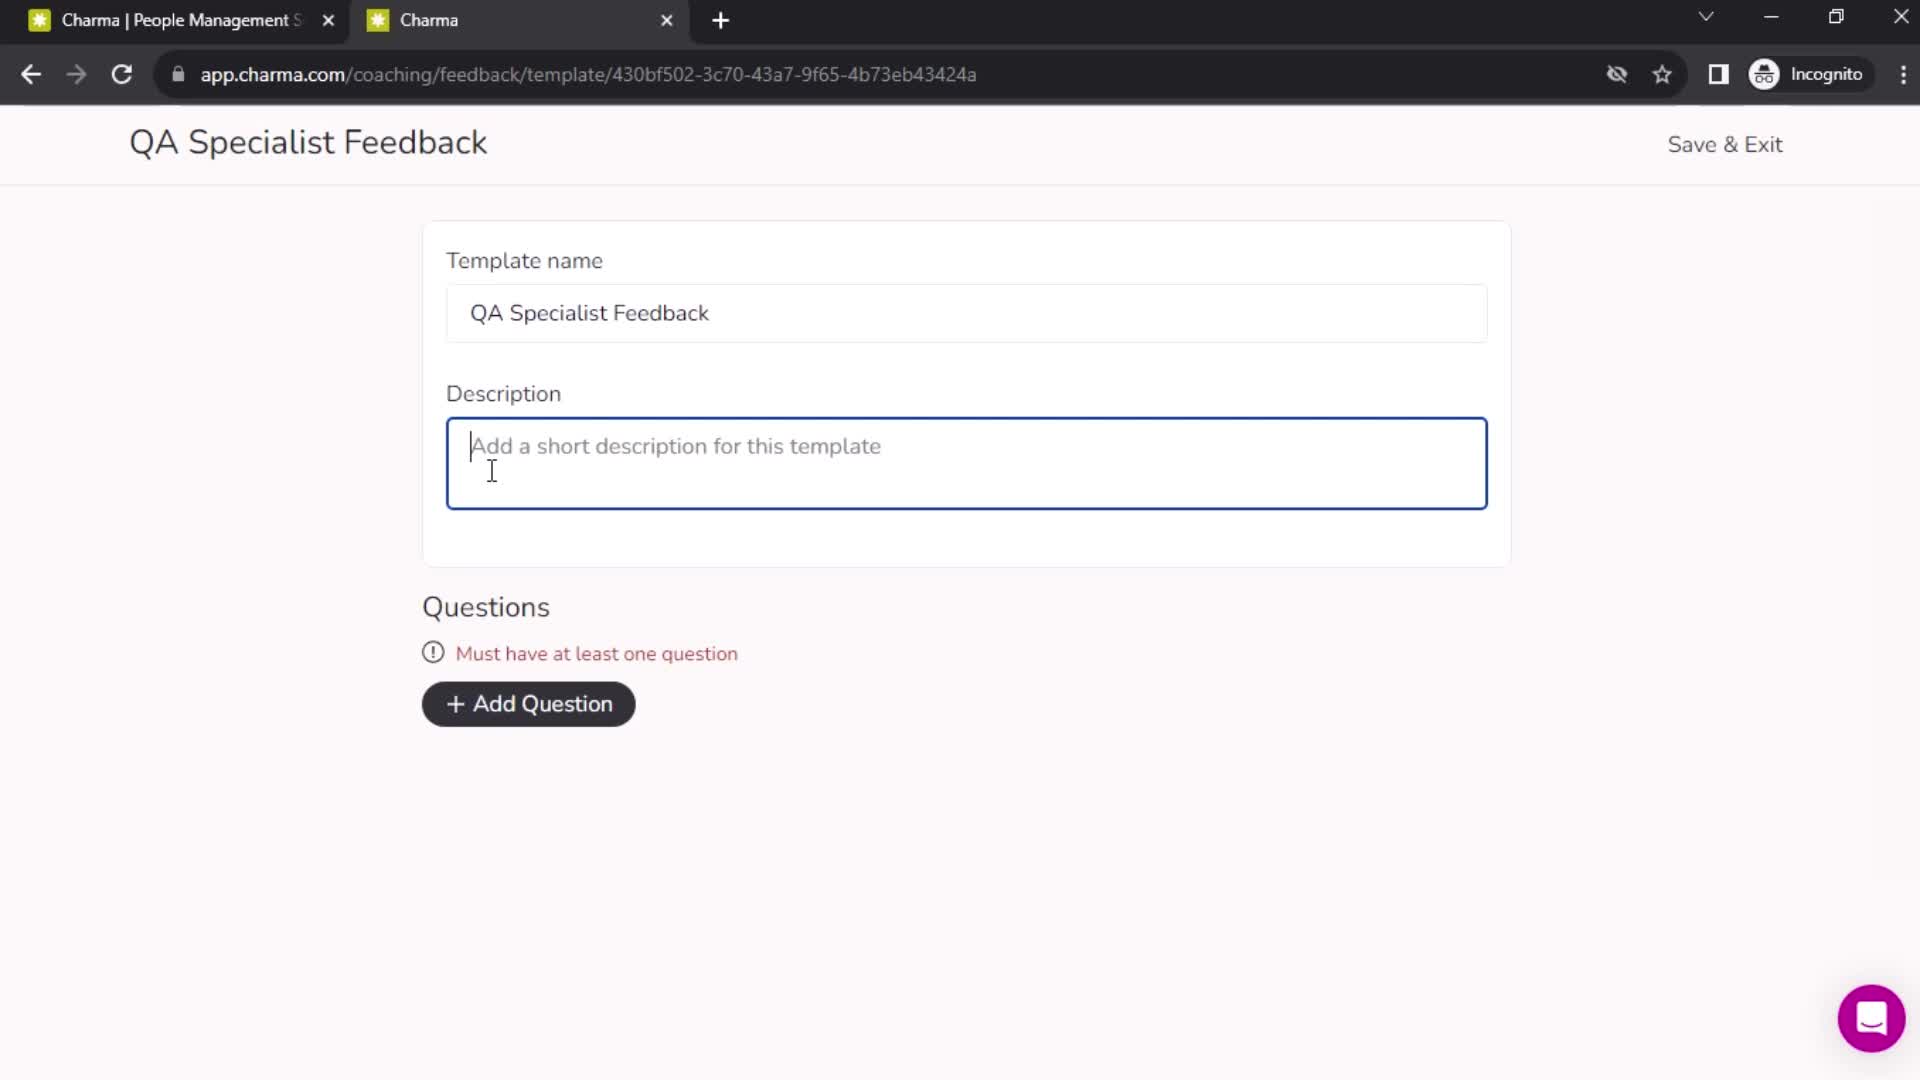Open Chrome three-dot menu
The height and width of the screenshot is (1080, 1920).
pyautogui.click(x=1902, y=74)
